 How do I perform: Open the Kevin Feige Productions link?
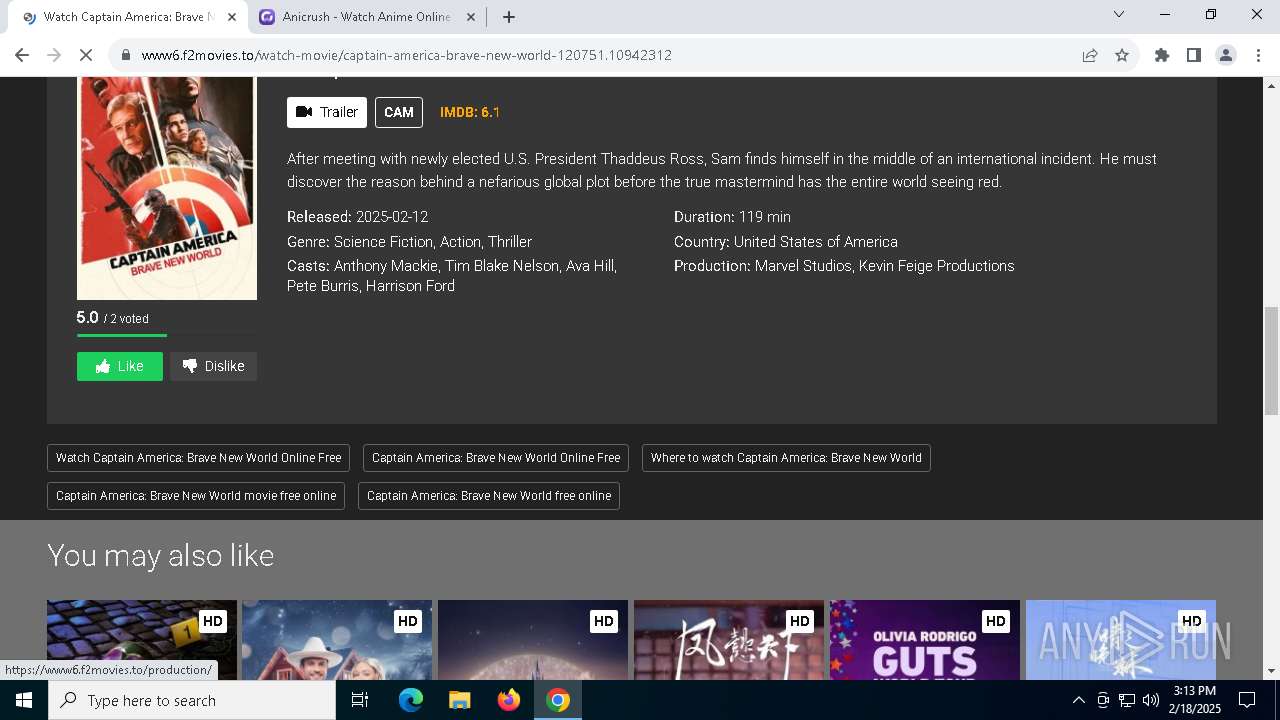(937, 266)
